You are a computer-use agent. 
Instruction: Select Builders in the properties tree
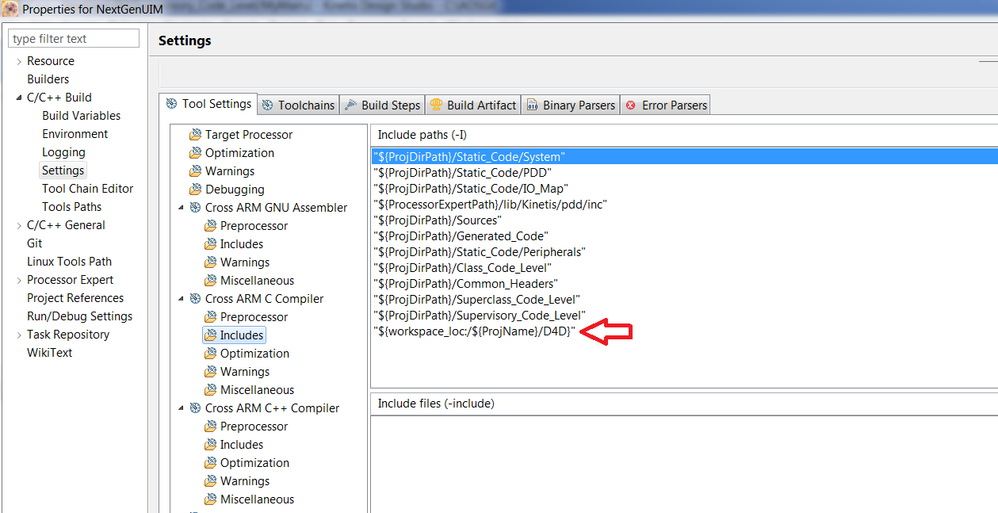coord(48,80)
